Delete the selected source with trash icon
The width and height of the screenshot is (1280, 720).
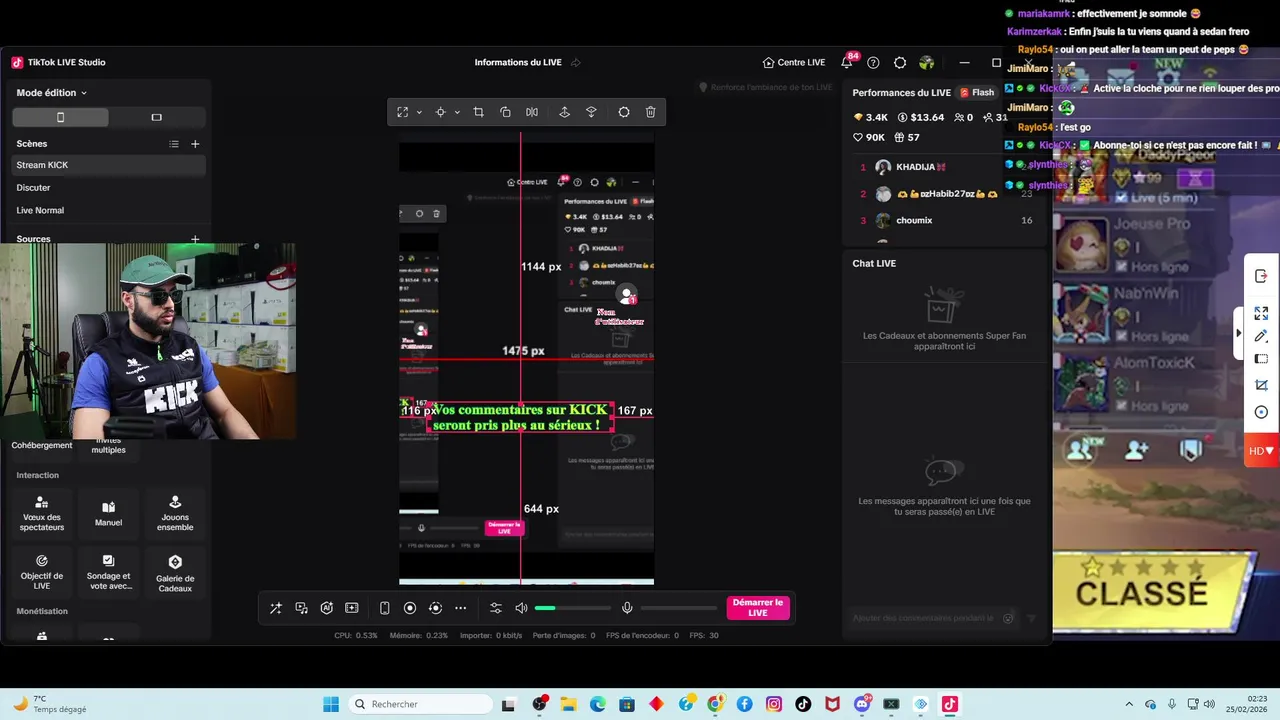651,112
